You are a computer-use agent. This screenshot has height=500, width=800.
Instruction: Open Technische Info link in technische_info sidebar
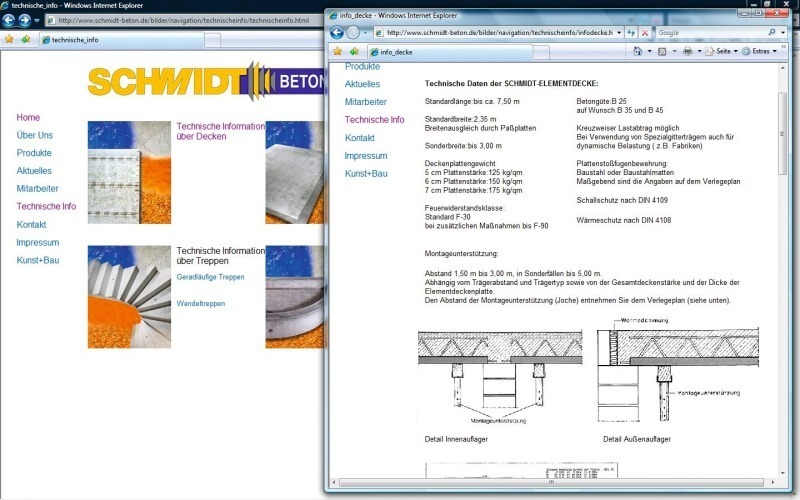coord(46,207)
